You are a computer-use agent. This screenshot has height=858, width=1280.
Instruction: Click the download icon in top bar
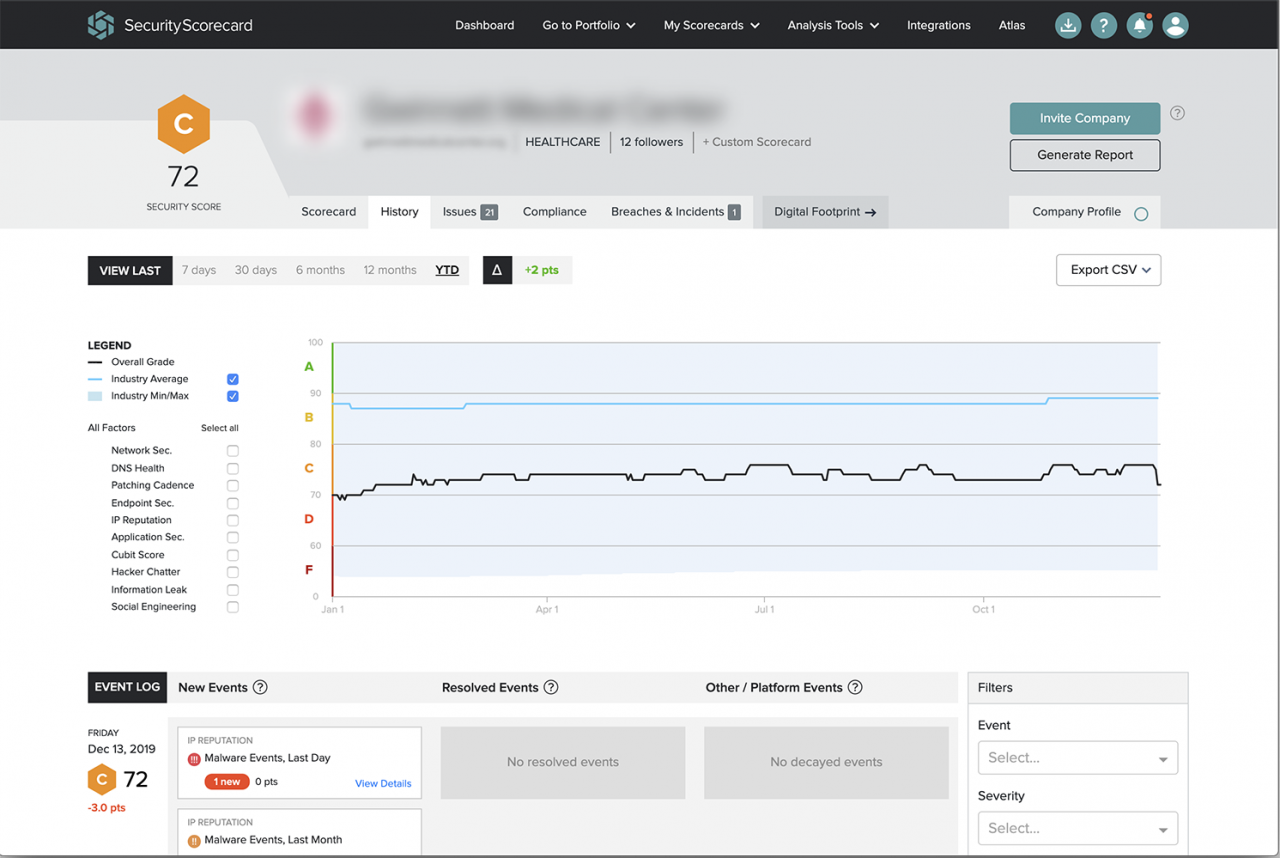[x=1068, y=26]
